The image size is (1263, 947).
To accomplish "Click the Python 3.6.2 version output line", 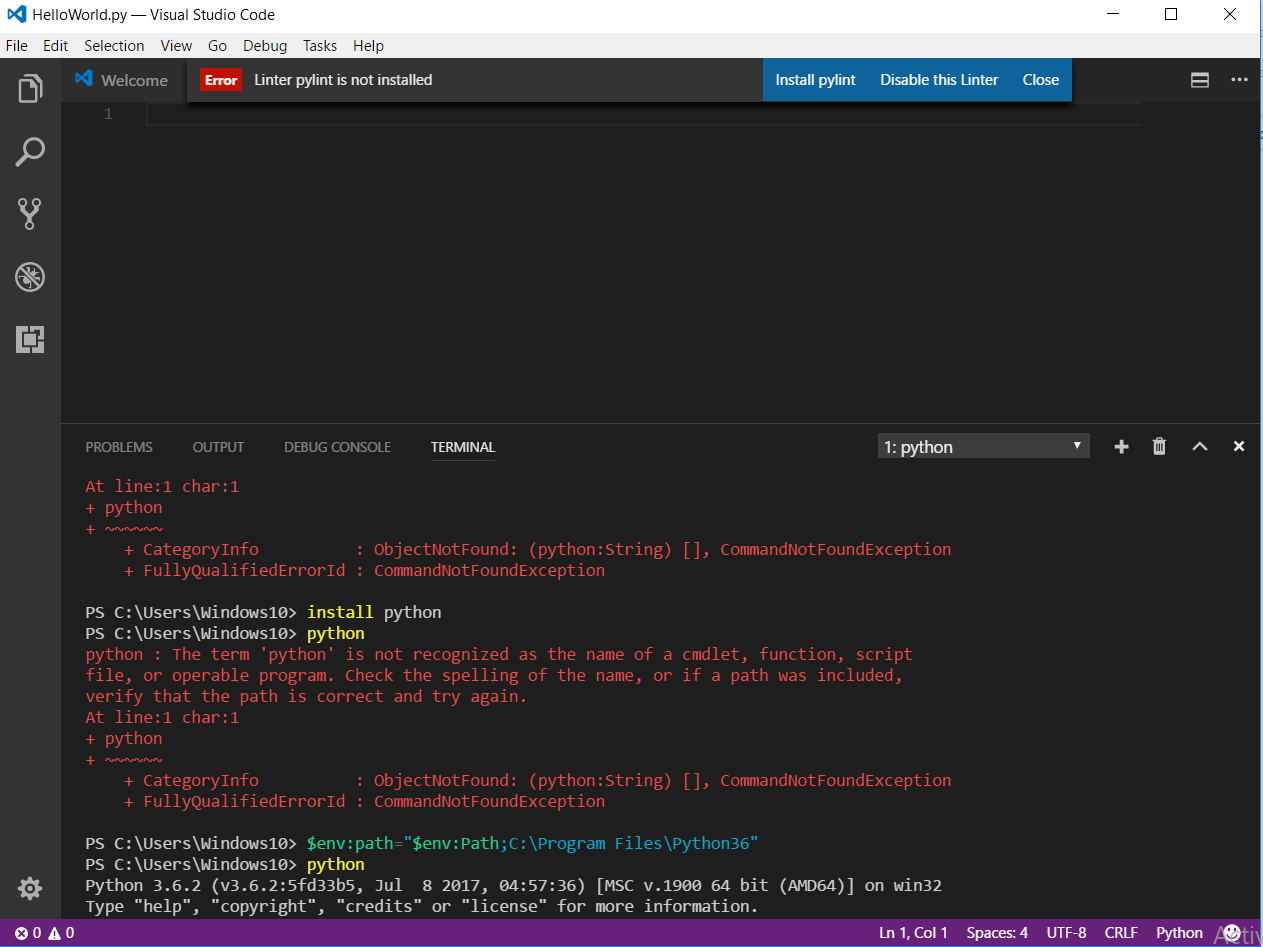I will (513, 885).
